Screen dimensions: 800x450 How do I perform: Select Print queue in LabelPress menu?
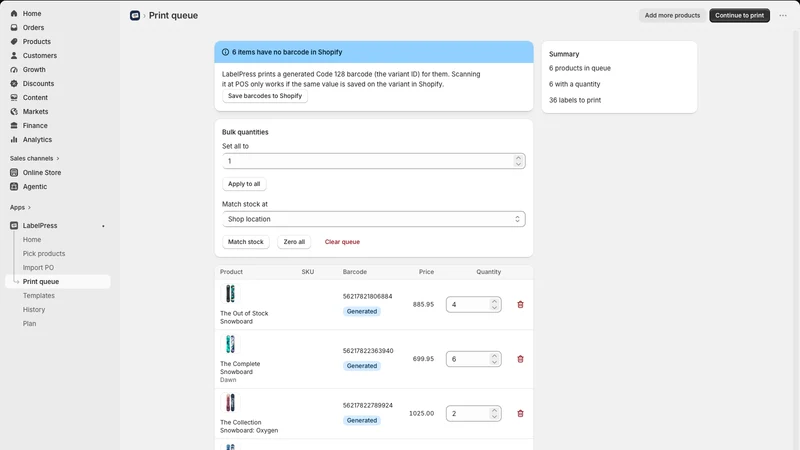point(58,282)
